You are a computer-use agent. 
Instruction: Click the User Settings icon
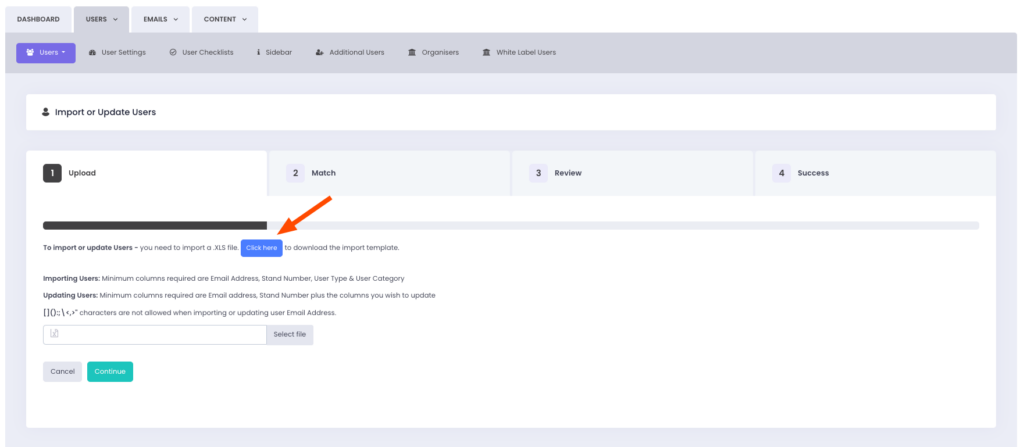tap(93, 53)
